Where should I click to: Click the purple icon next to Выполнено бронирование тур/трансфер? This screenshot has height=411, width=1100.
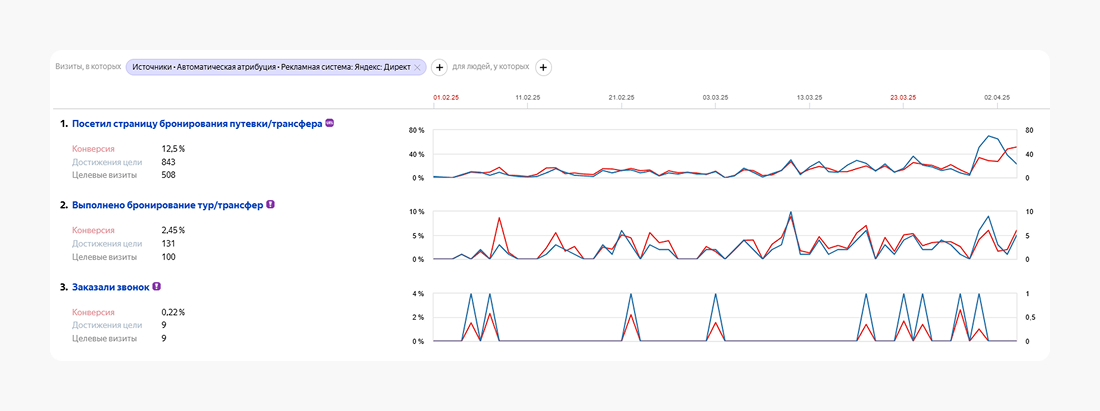point(270,205)
